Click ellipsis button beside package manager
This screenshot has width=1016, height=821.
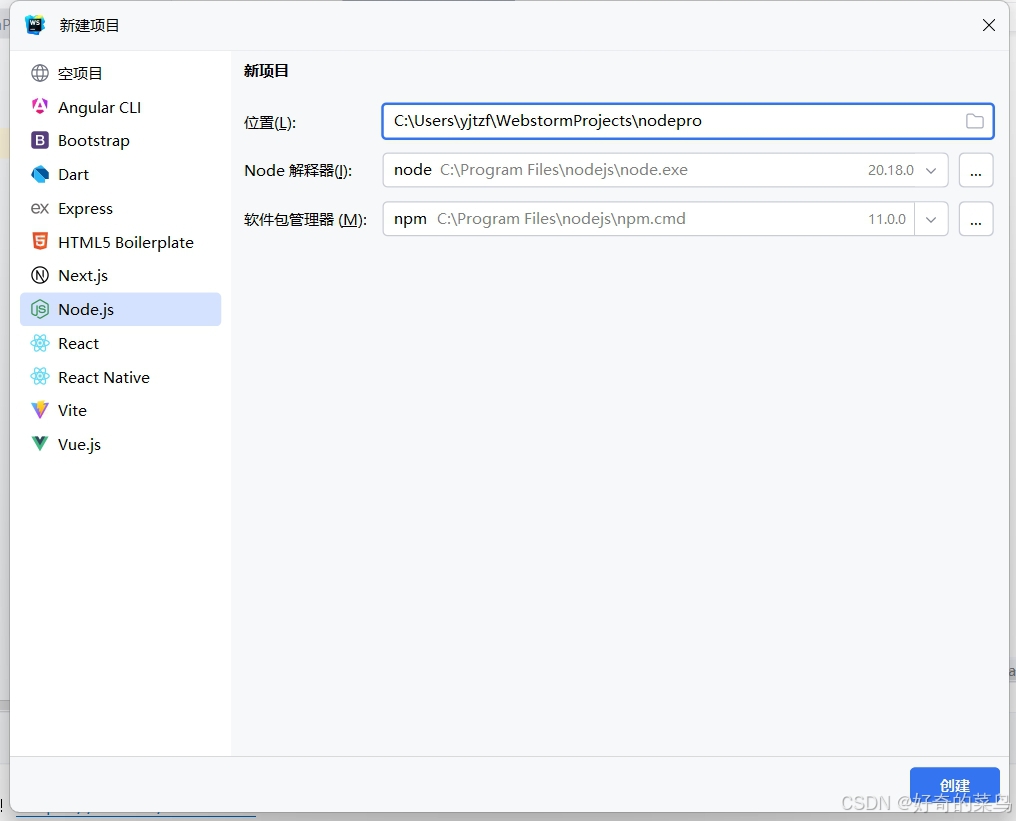click(x=976, y=220)
